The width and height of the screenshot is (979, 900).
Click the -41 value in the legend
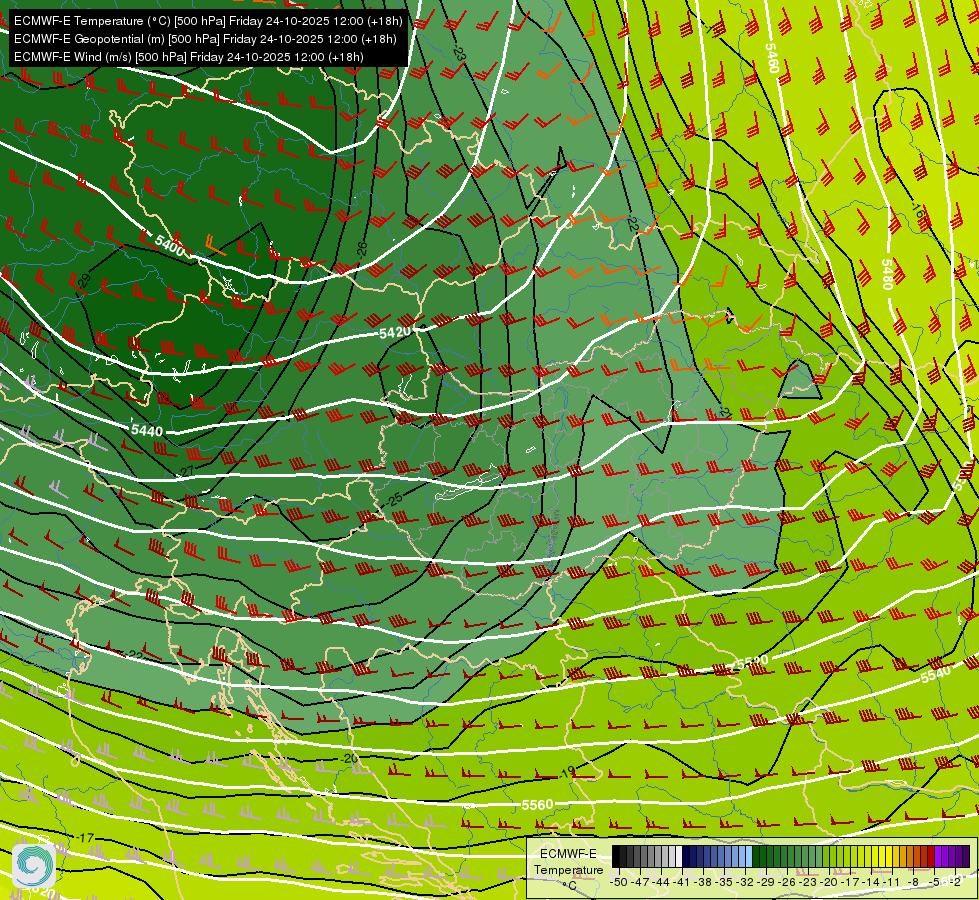(681, 882)
